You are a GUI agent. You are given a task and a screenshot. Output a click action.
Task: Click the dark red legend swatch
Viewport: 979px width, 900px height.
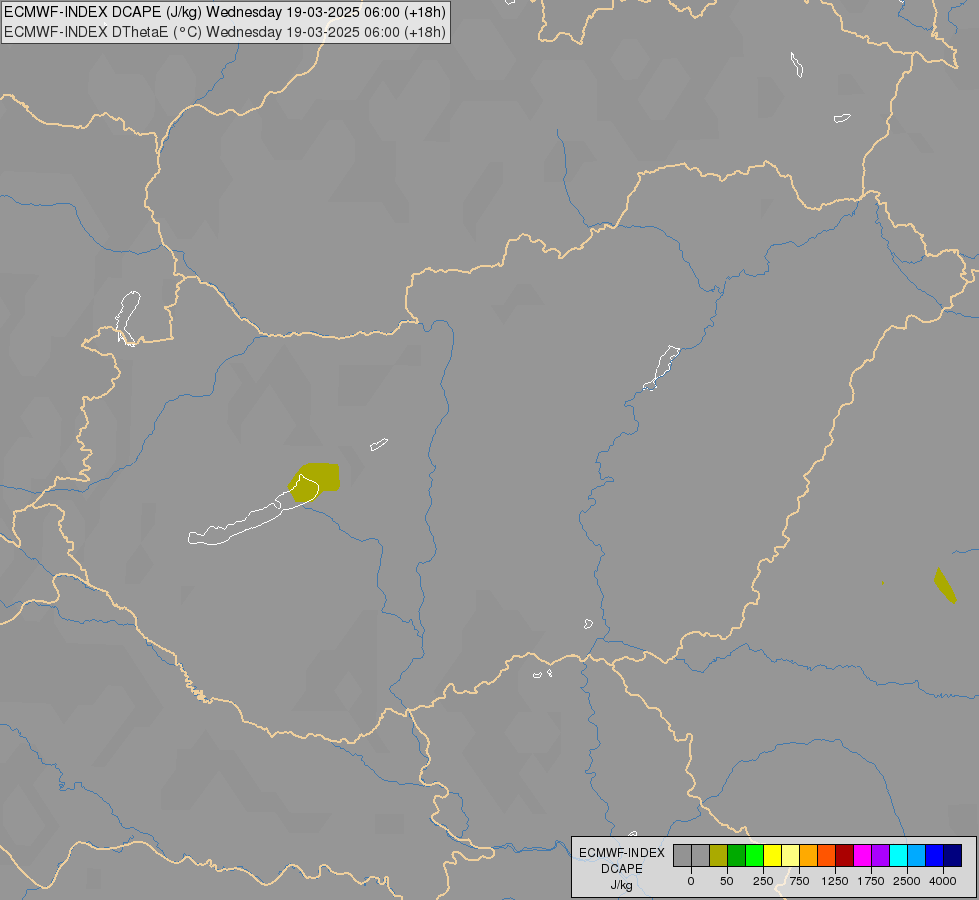(845, 856)
